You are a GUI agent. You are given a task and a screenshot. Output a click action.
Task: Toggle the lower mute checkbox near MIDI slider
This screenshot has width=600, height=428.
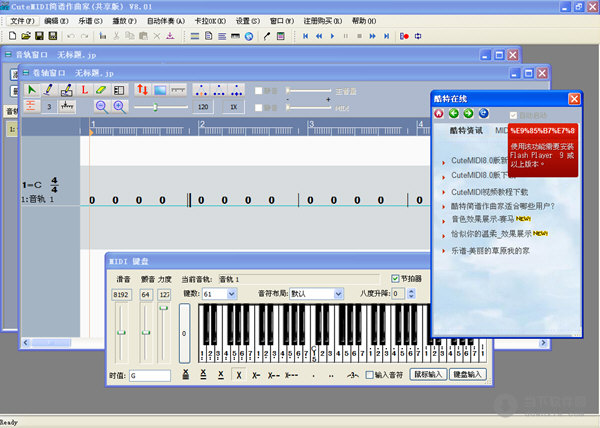pos(259,107)
